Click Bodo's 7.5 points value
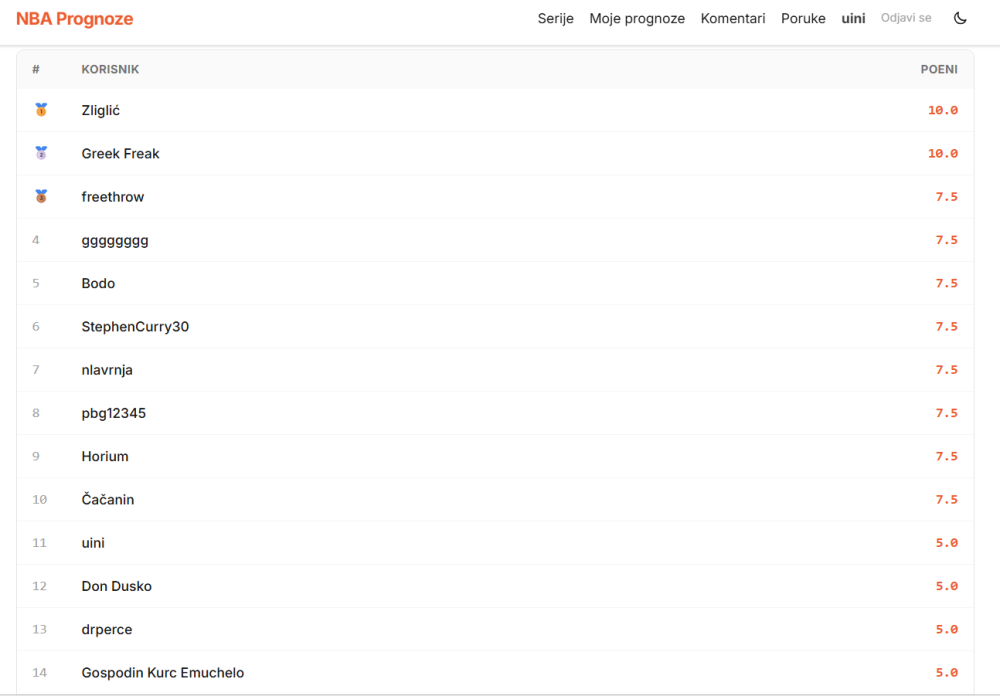 pyautogui.click(x=946, y=283)
